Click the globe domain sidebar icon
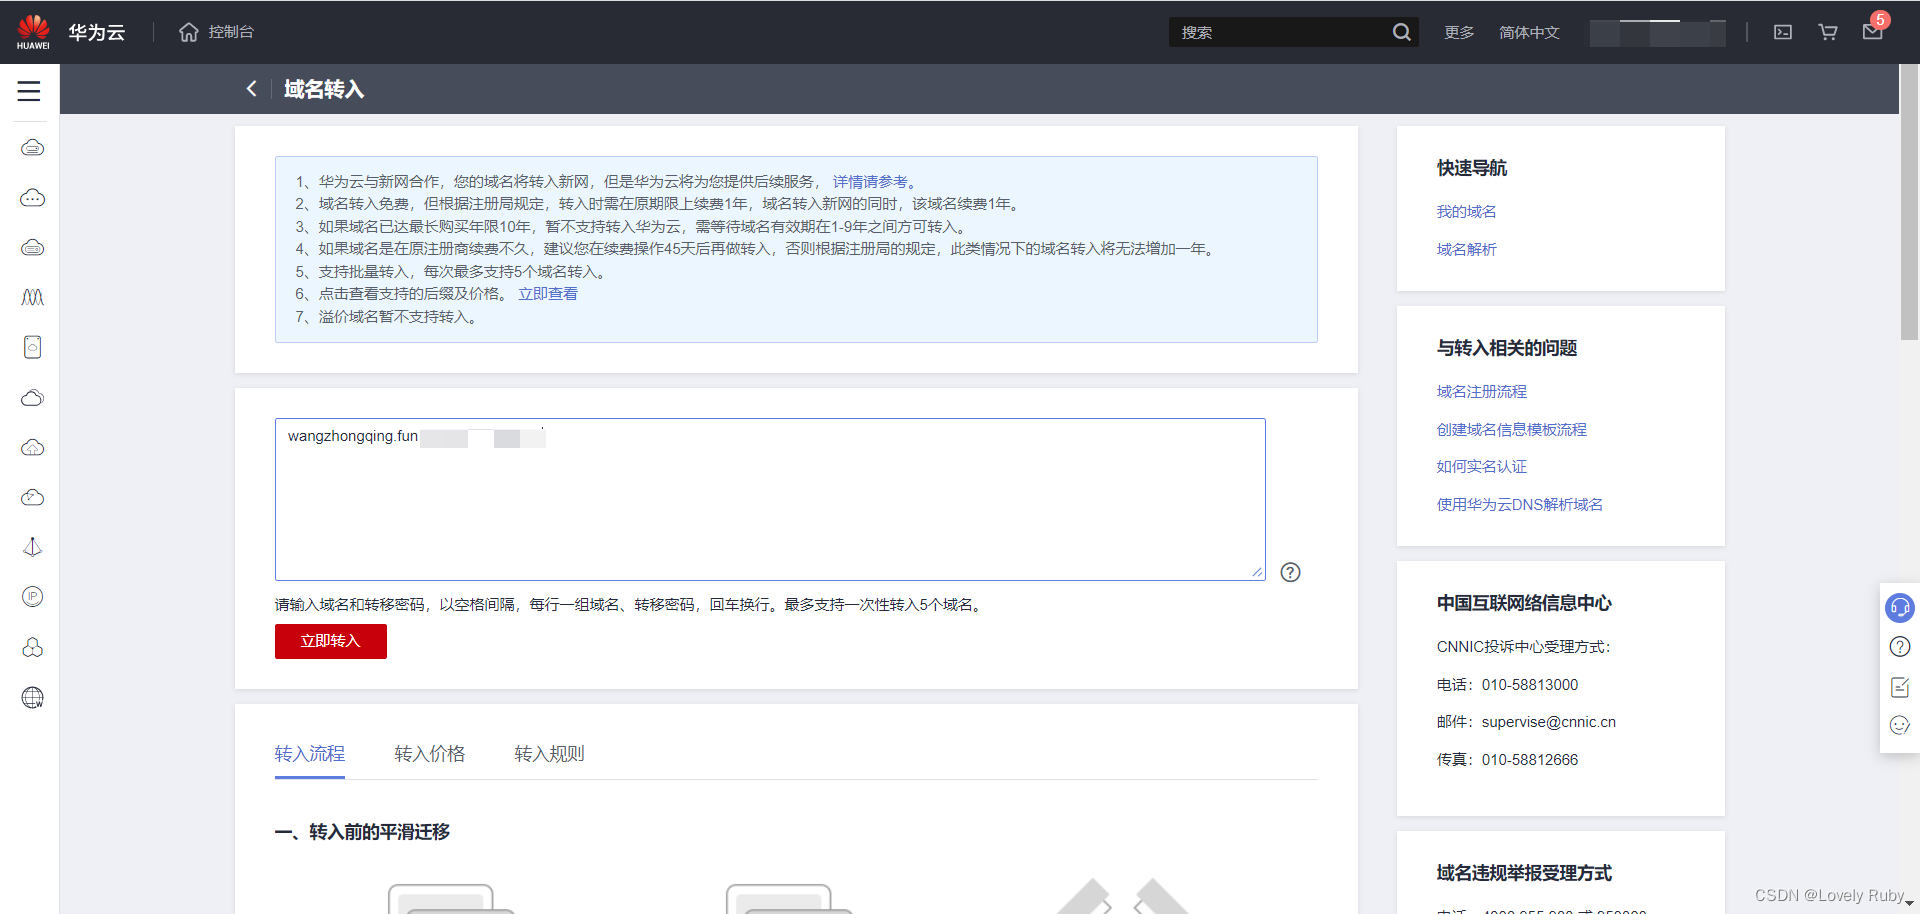The height and width of the screenshot is (914, 1920). click(x=33, y=697)
